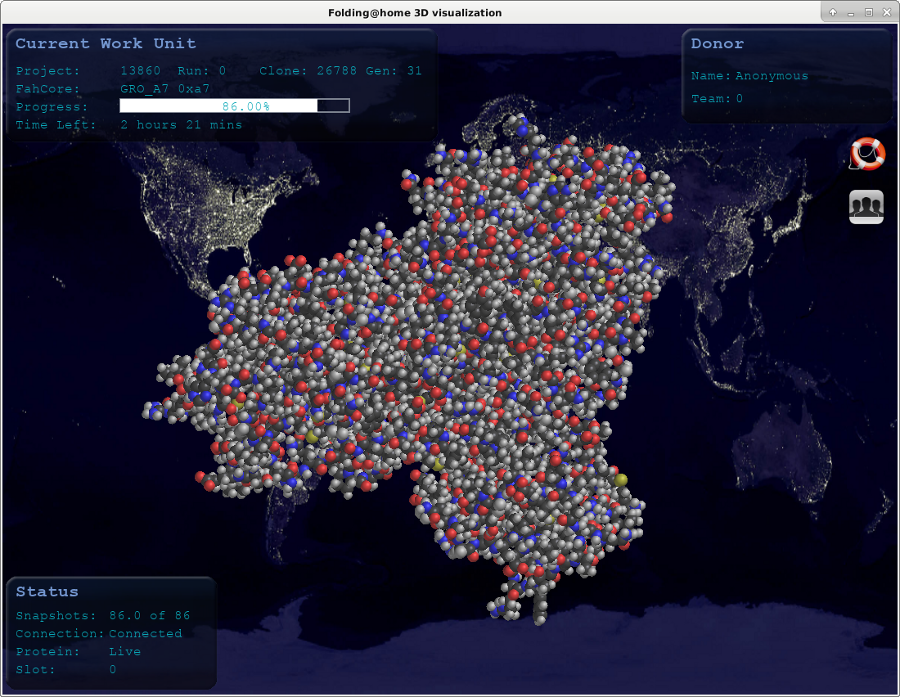Click the clone number 26788
Image resolution: width=900 pixels, height=697 pixels.
(x=336, y=71)
